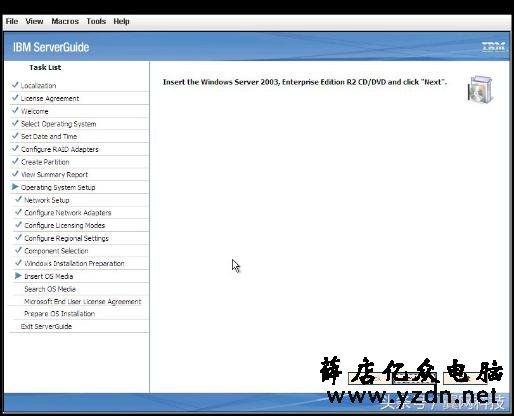The image size is (515, 416).
Task: Click the checkmark beside Create Partition
Action: 15,161
